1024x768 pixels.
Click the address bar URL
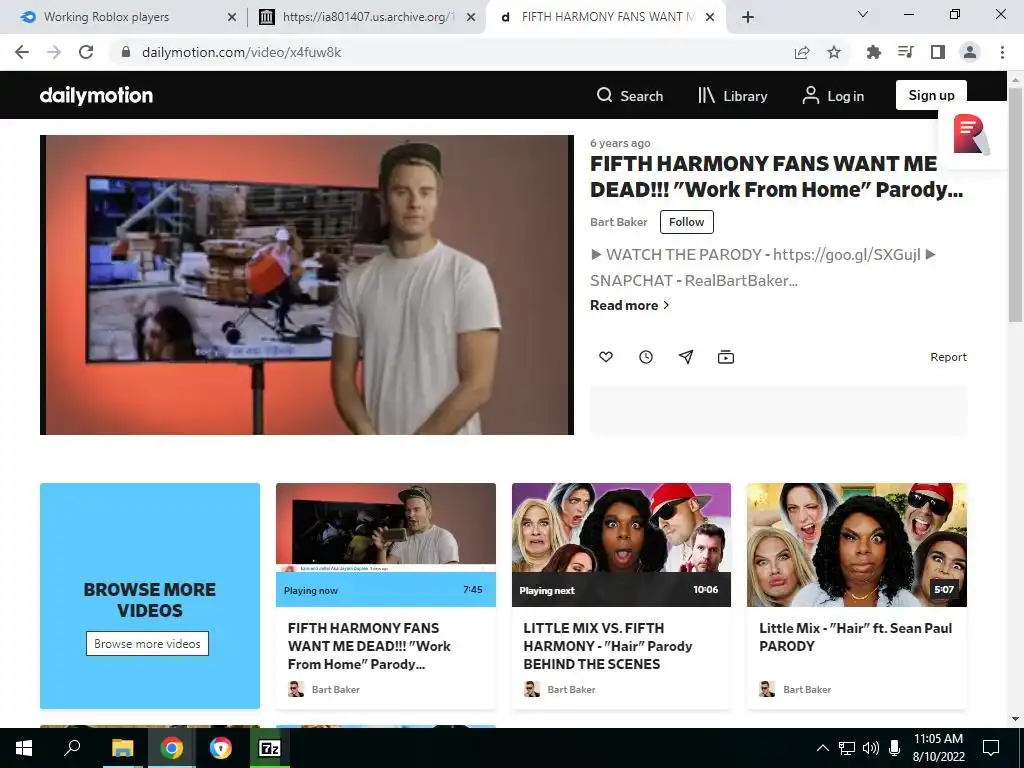[242, 52]
